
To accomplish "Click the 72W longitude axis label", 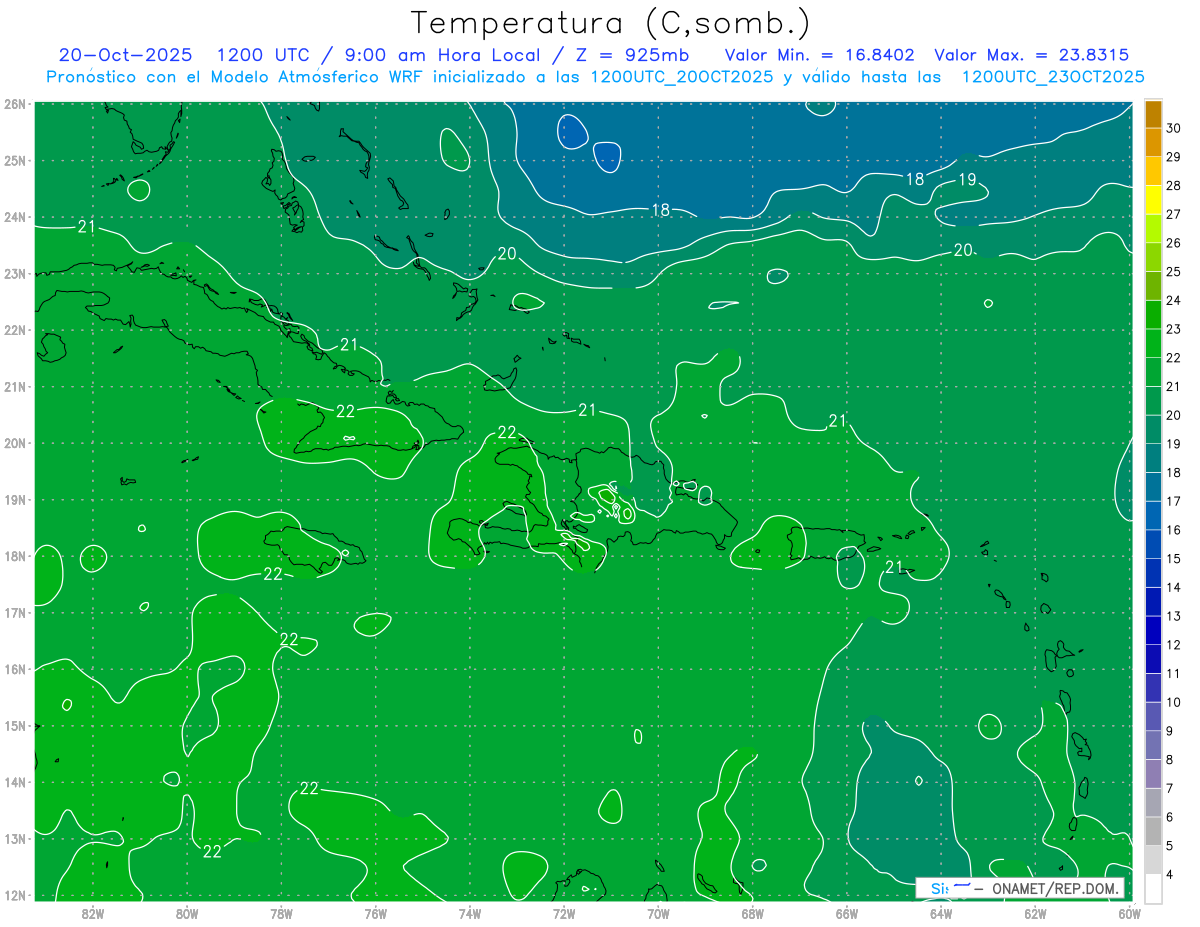I will point(563,913).
